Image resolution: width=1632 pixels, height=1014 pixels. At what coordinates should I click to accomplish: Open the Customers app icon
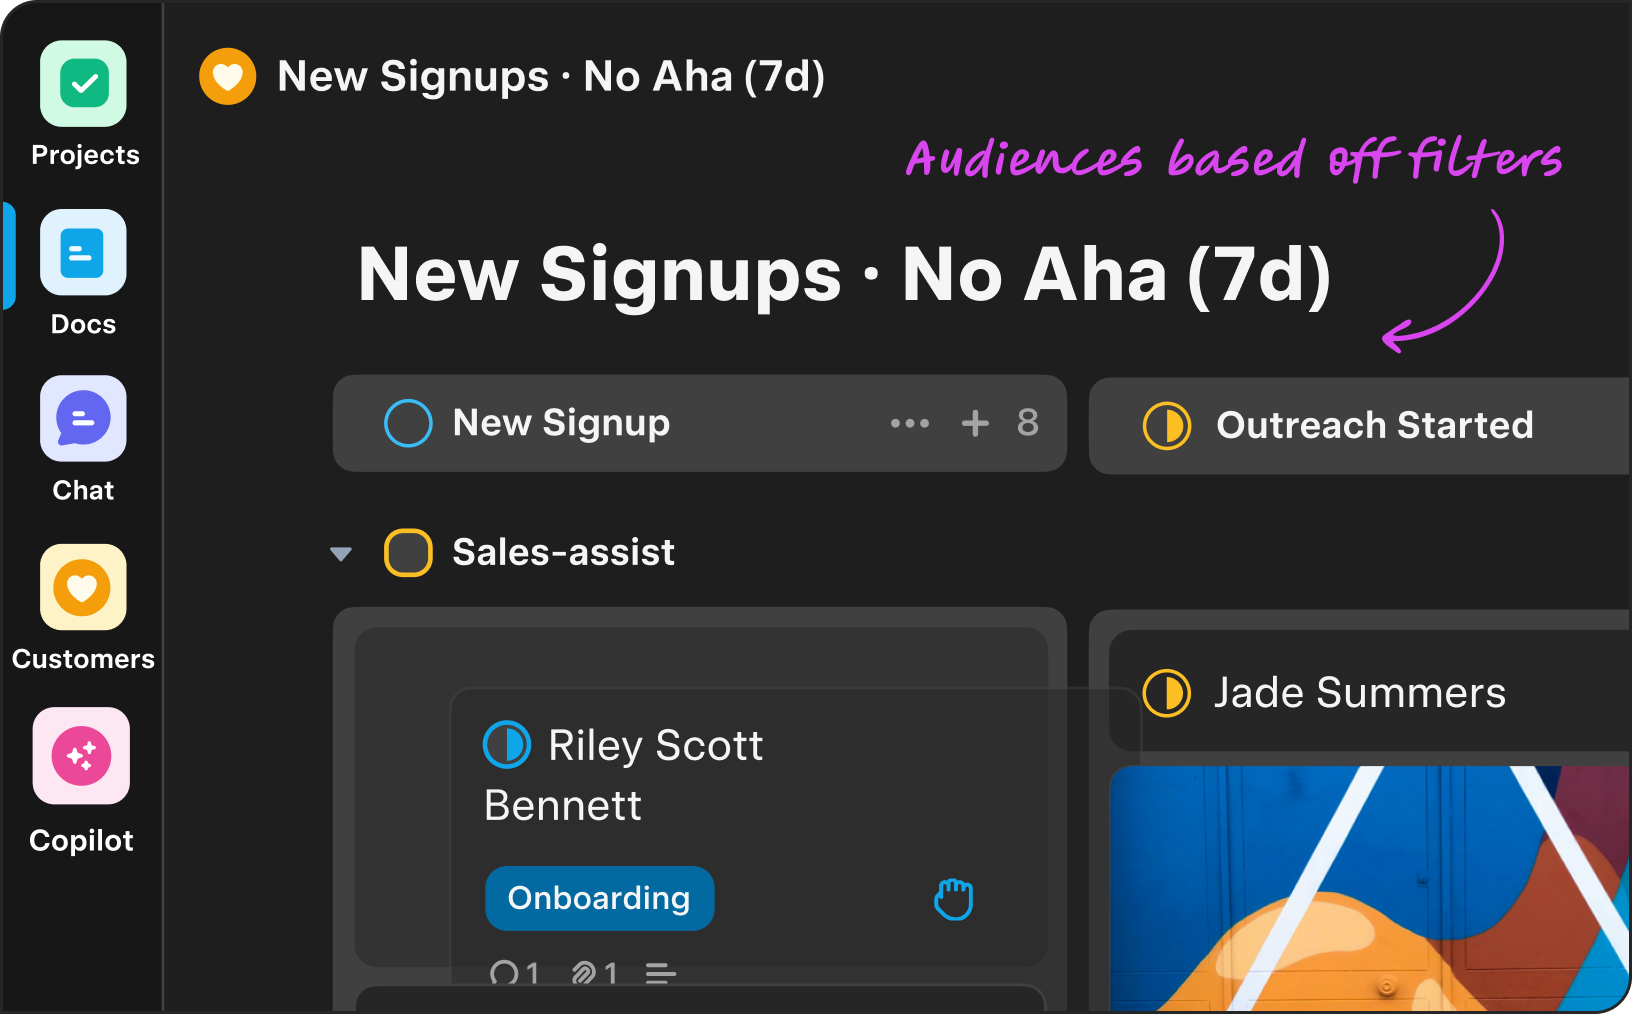pyautogui.click(x=83, y=587)
